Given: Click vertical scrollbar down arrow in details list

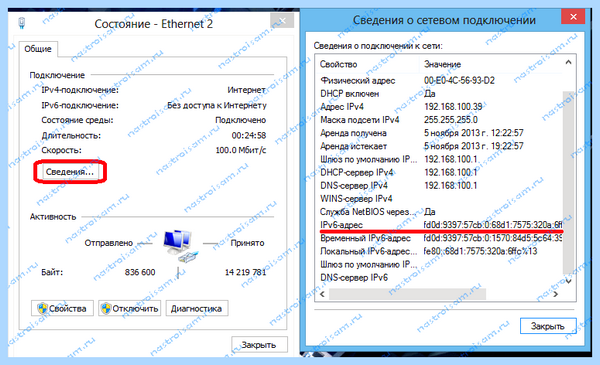Looking at the screenshot, I should 568,281.
